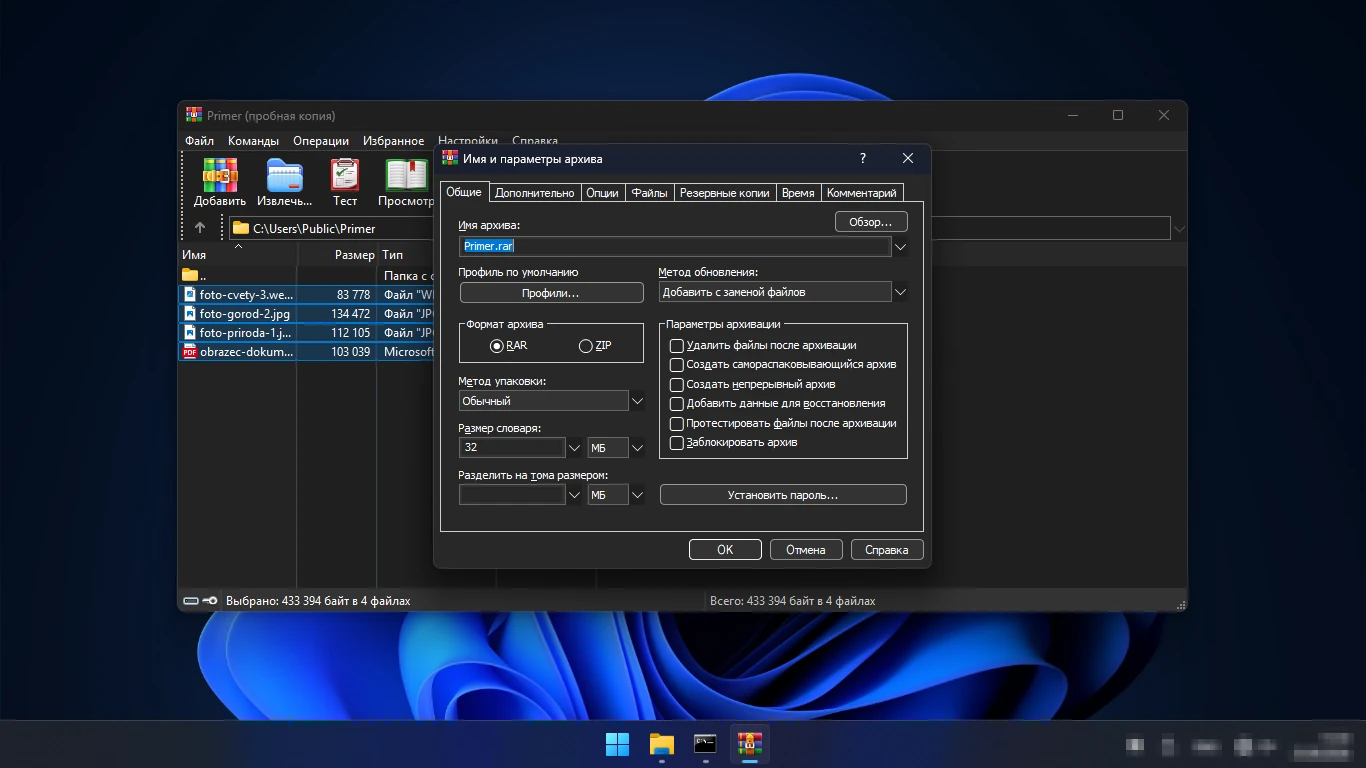1366x768 pixels.
Task: Click the Primer.rar archive name field
Action: tap(675, 246)
